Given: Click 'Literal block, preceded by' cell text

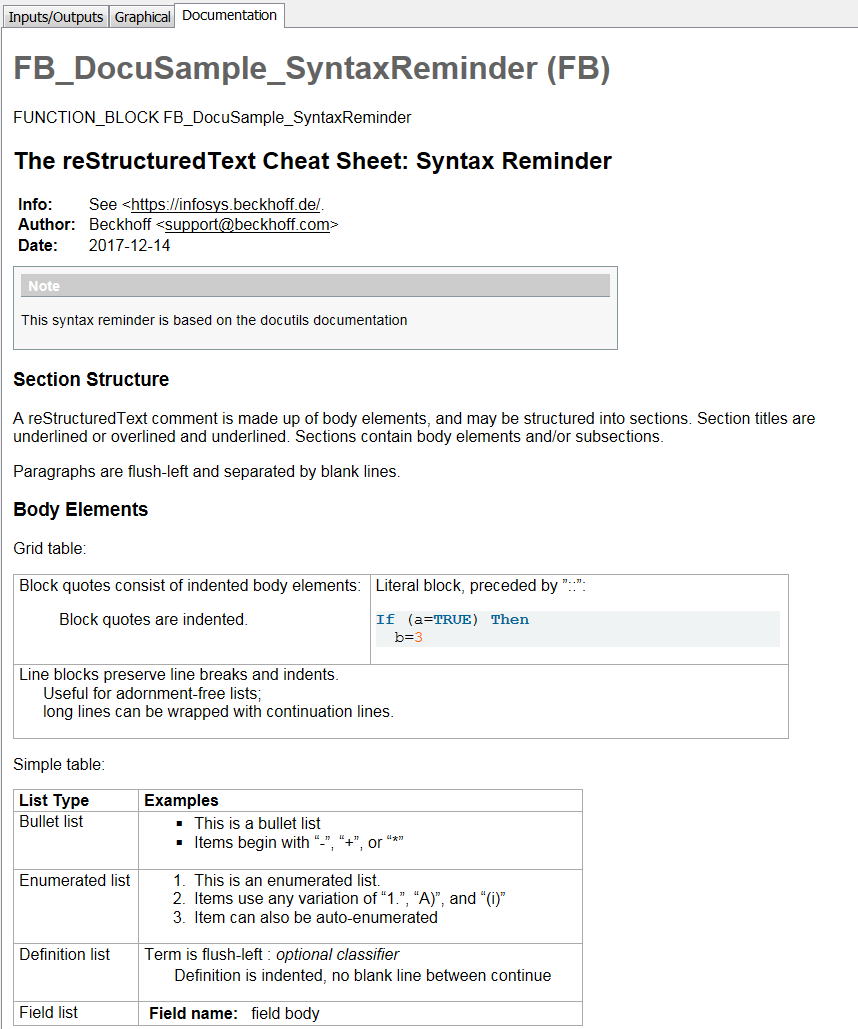Looking at the screenshot, I should 481,585.
